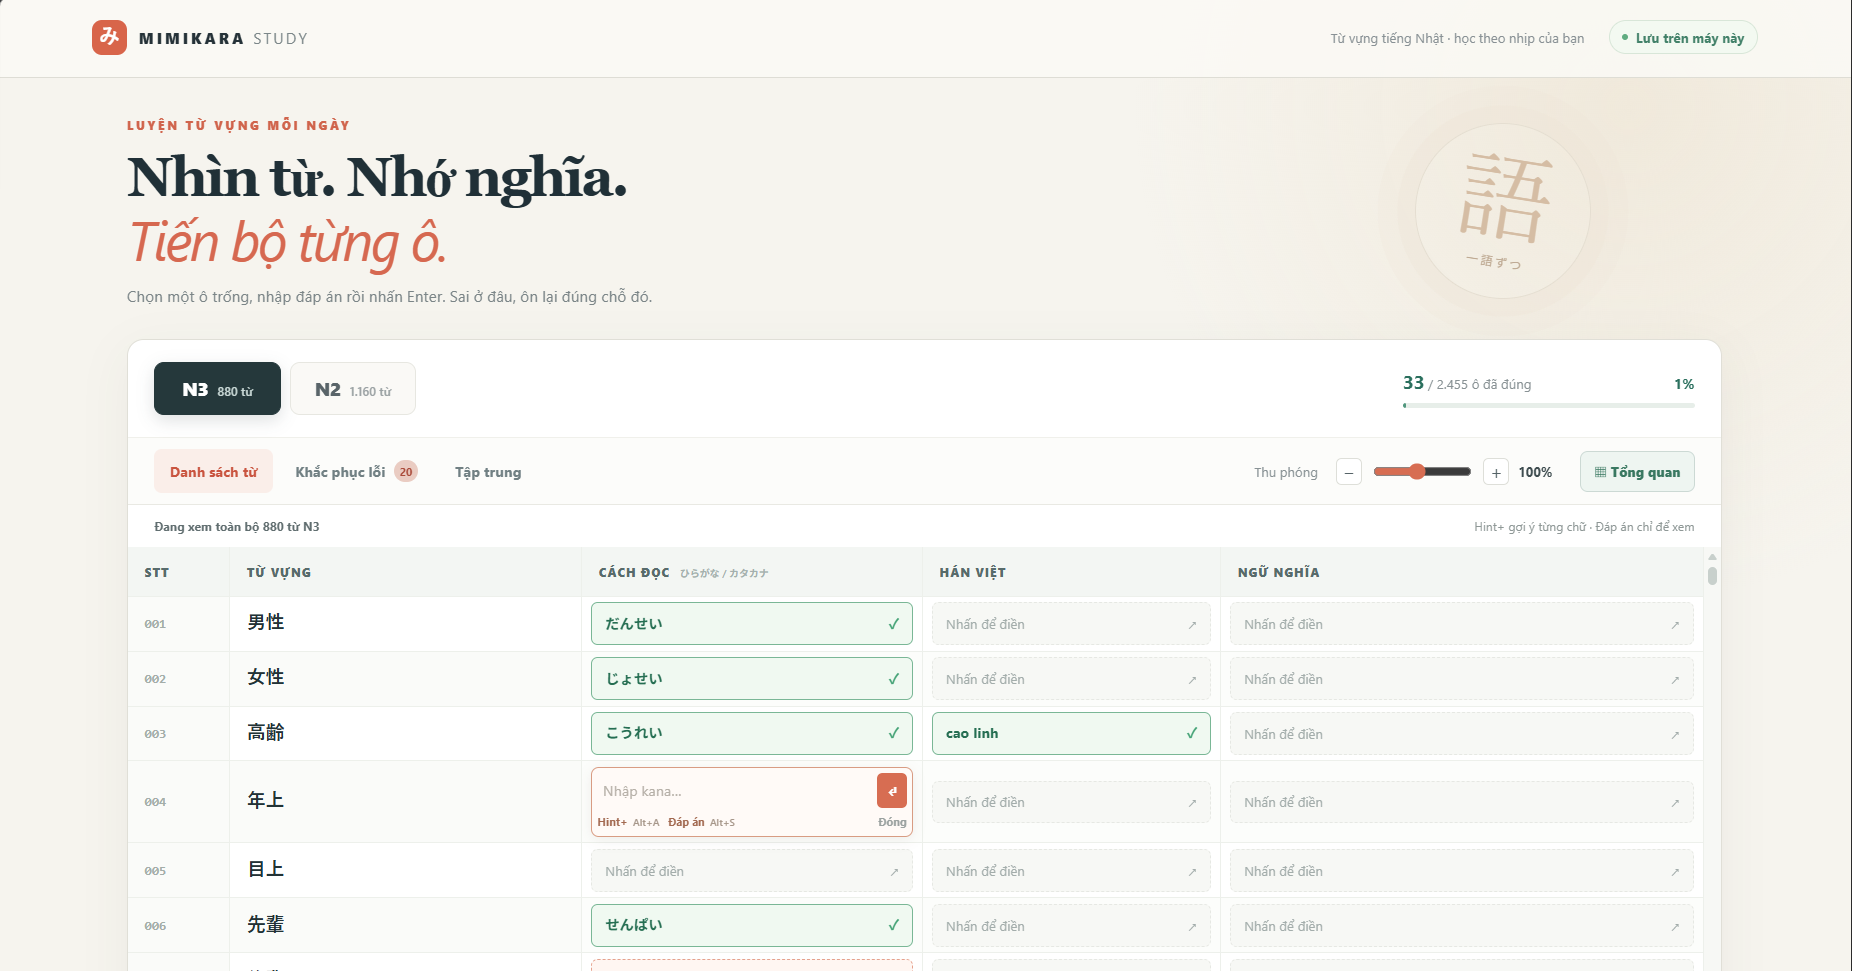Click the answered こうれい reading cell
1852x971 pixels.
(752, 733)
